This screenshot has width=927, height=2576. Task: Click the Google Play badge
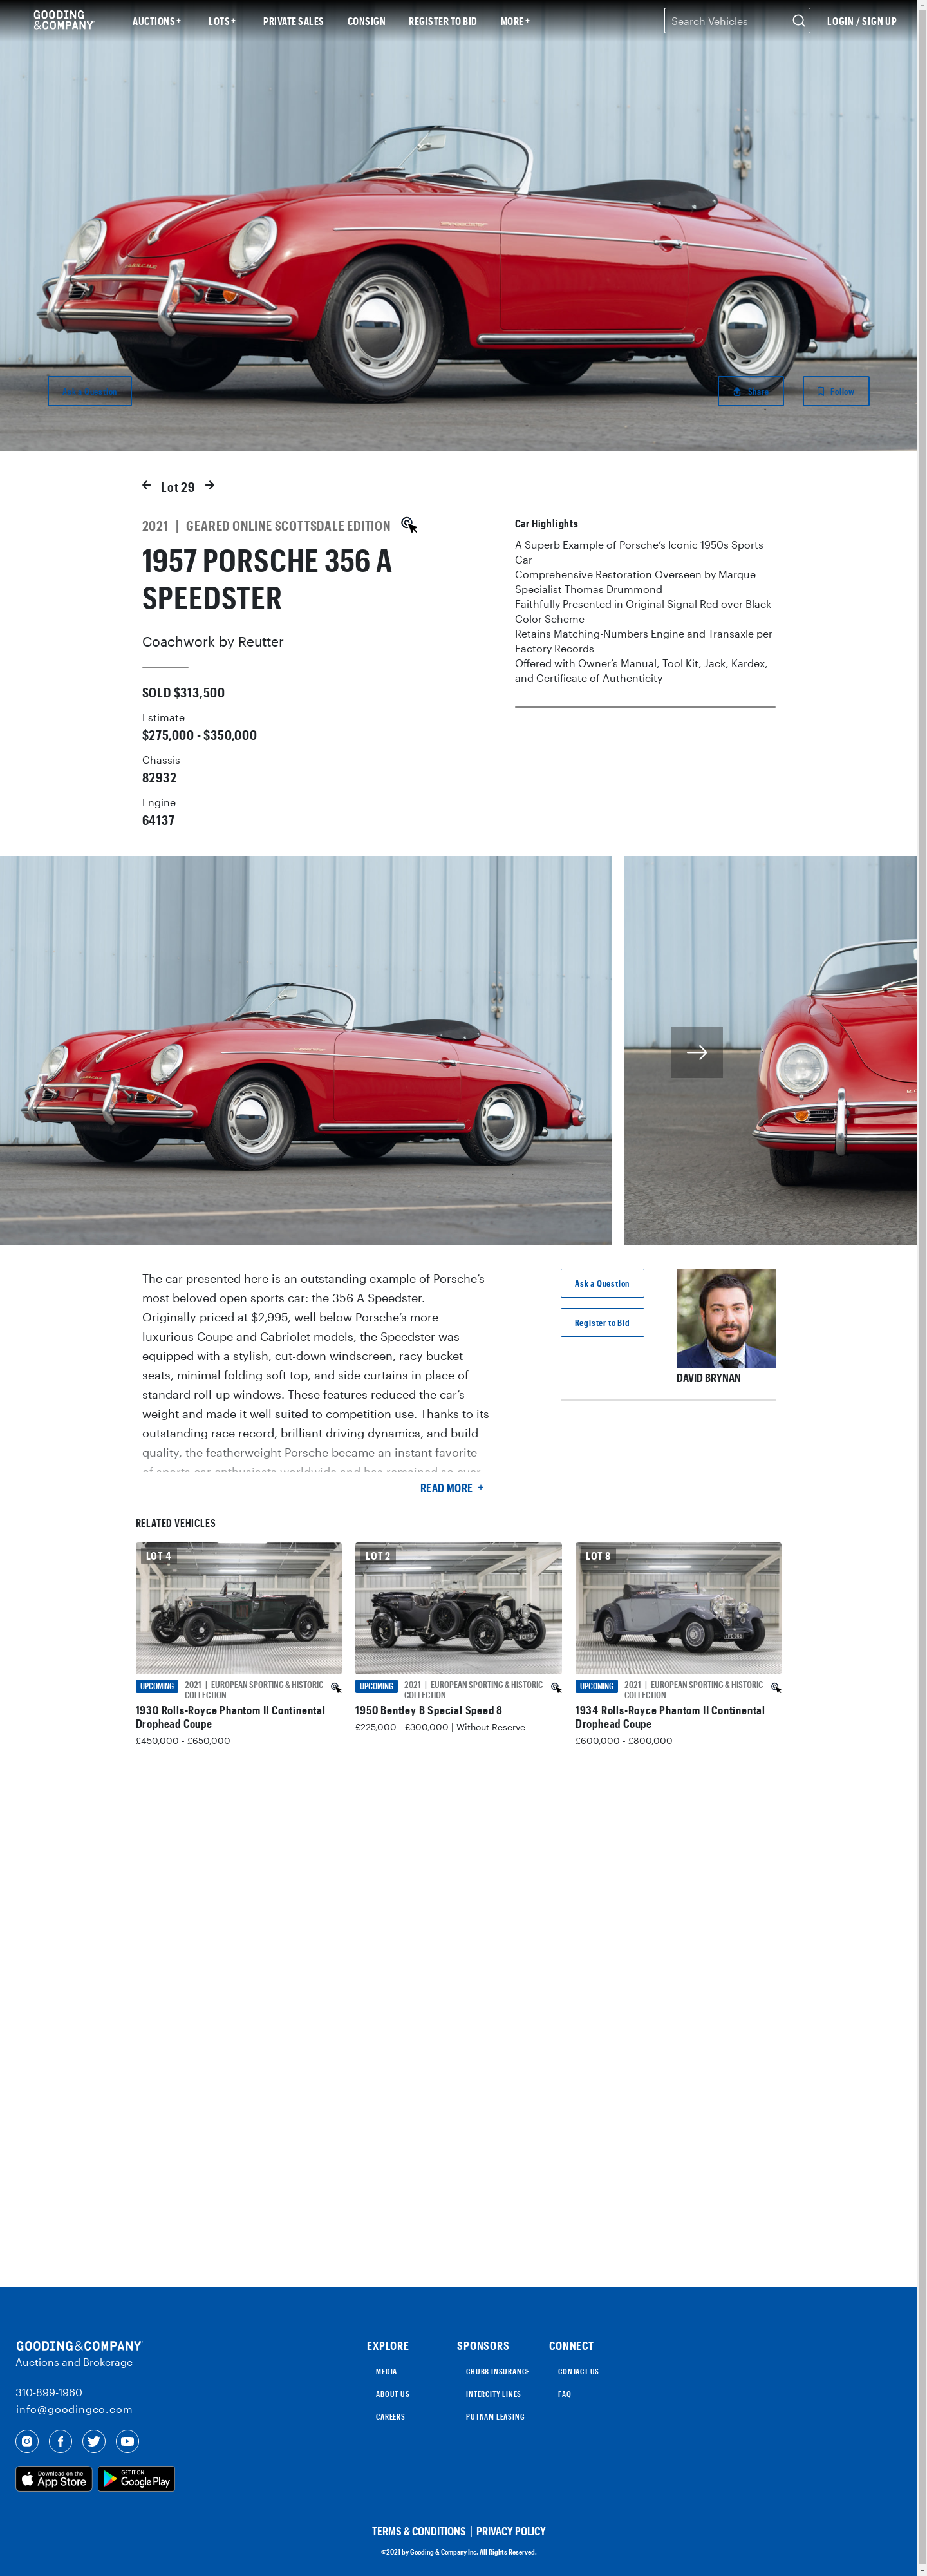[136, 2479]
